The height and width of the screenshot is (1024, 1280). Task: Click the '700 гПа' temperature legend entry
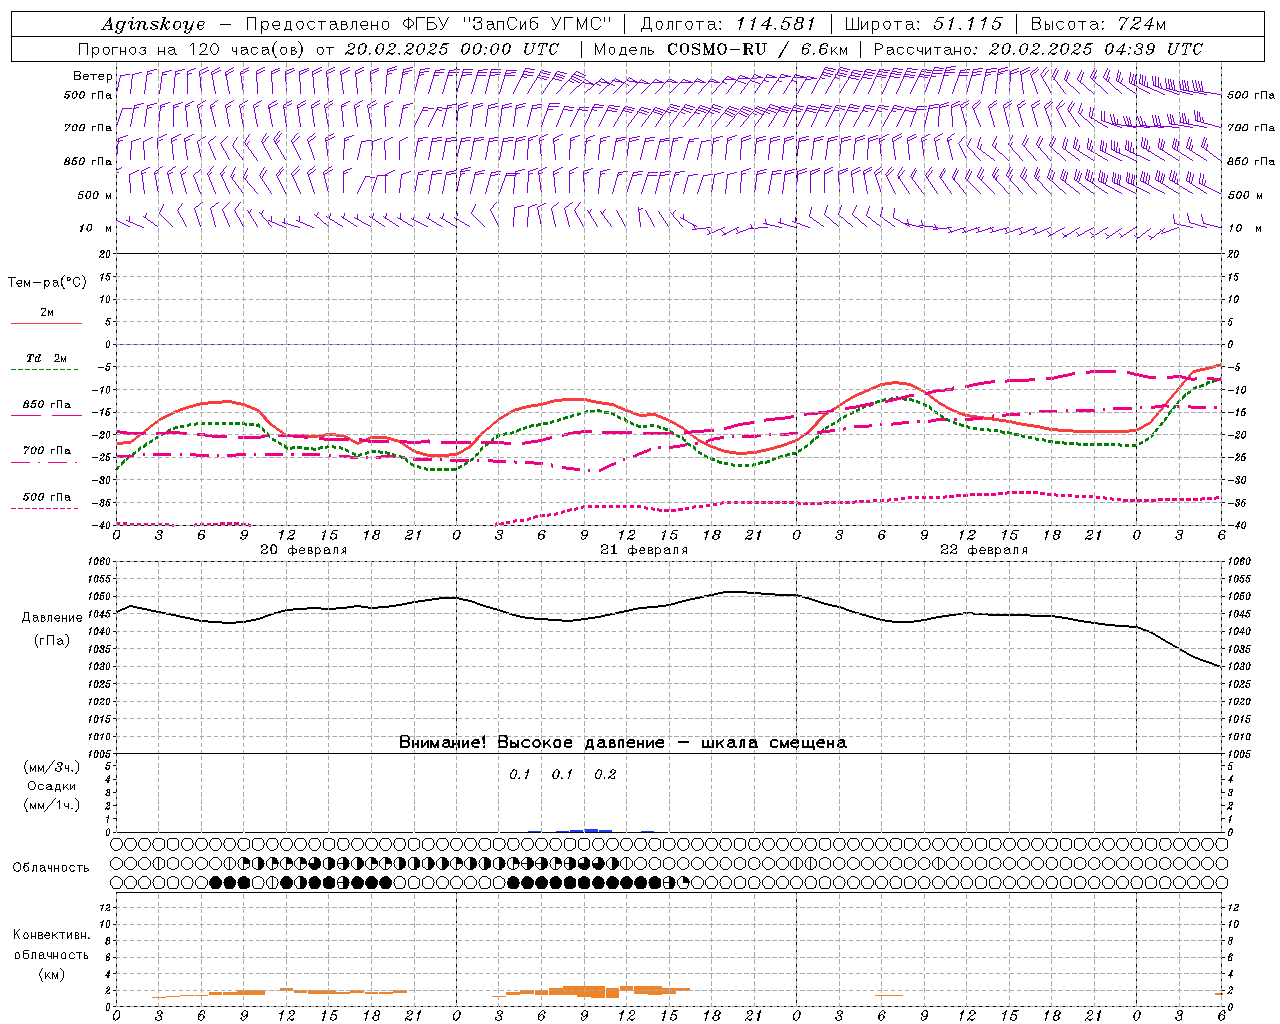[47, 451]
